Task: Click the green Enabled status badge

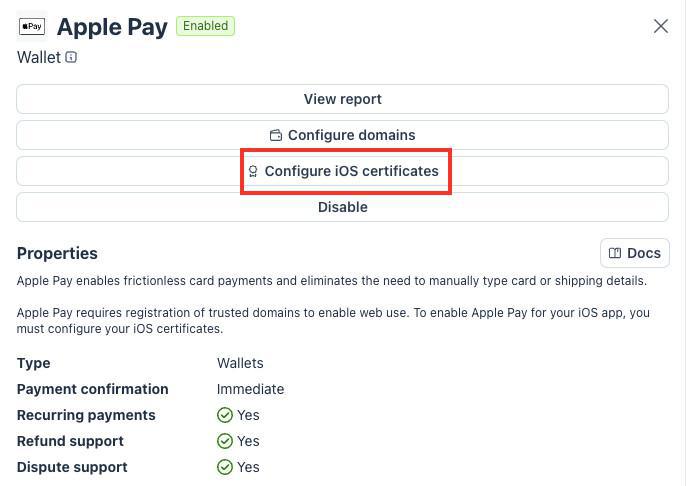Action: coord(205,26)
